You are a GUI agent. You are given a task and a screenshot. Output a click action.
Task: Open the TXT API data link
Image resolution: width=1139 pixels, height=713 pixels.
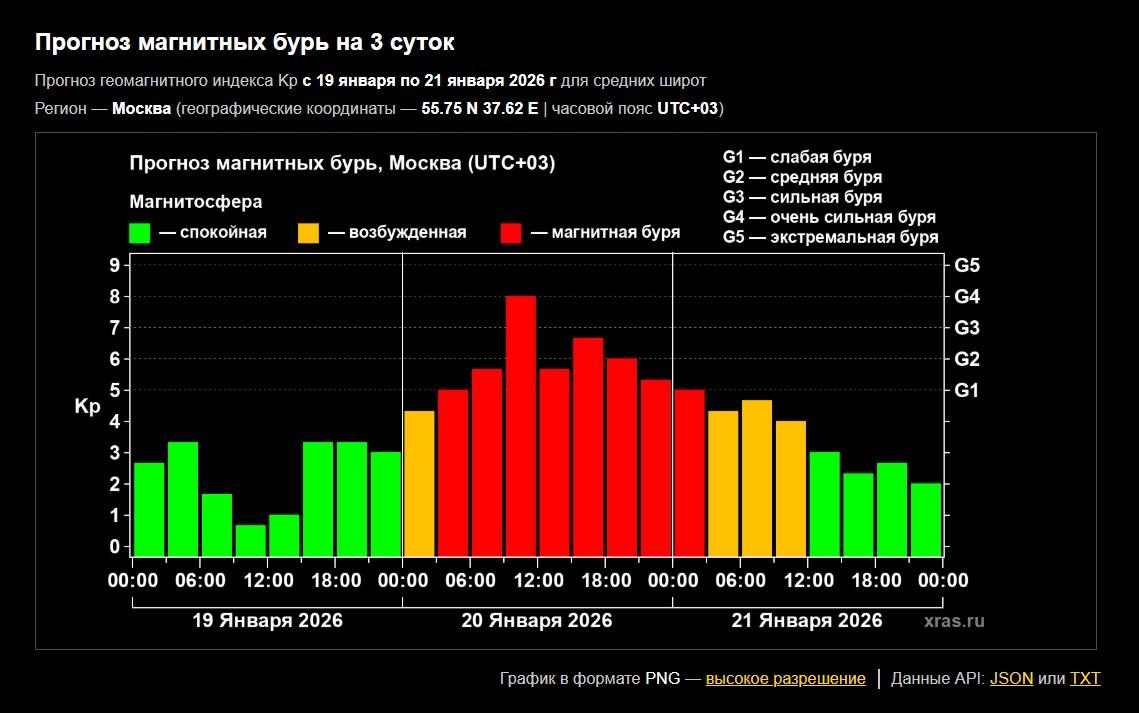coord(1085,678)
